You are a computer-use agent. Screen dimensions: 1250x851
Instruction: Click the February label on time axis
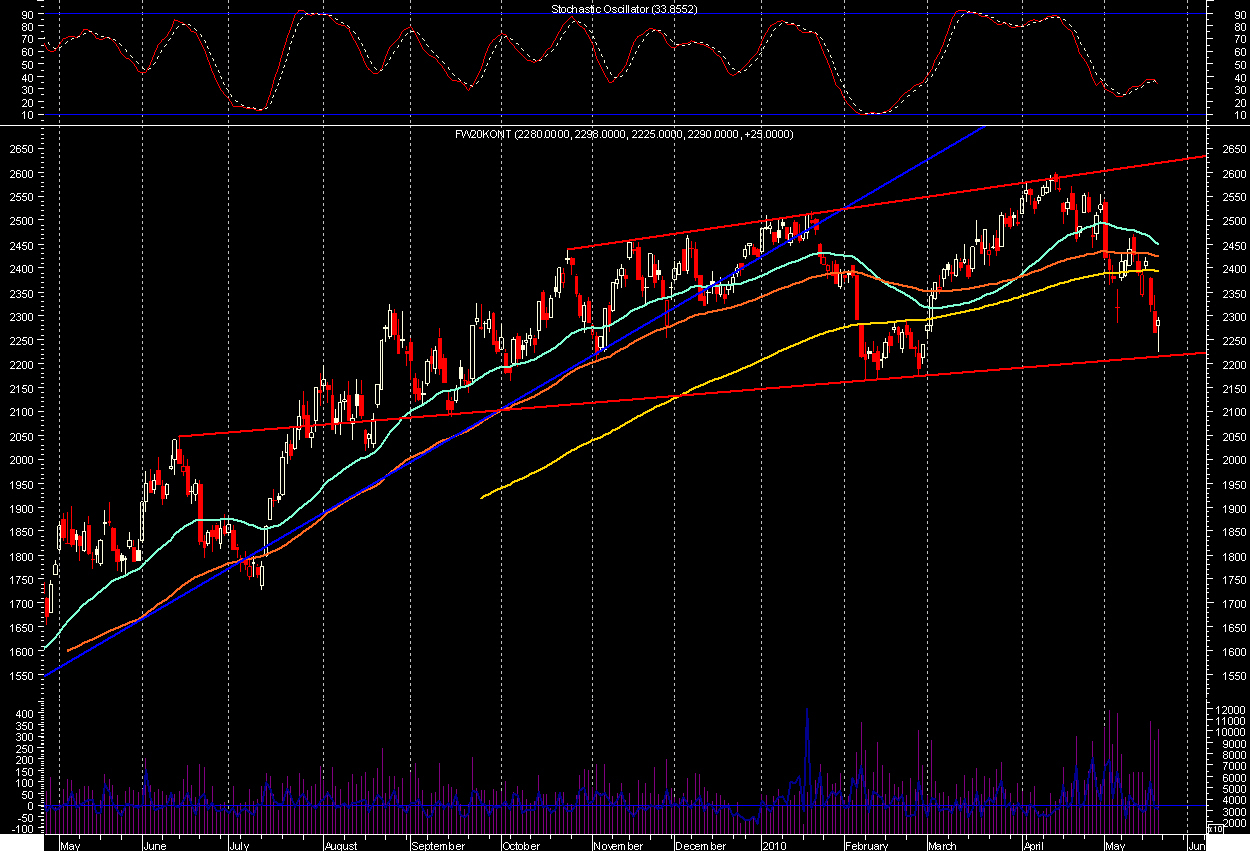click(867, 844)
